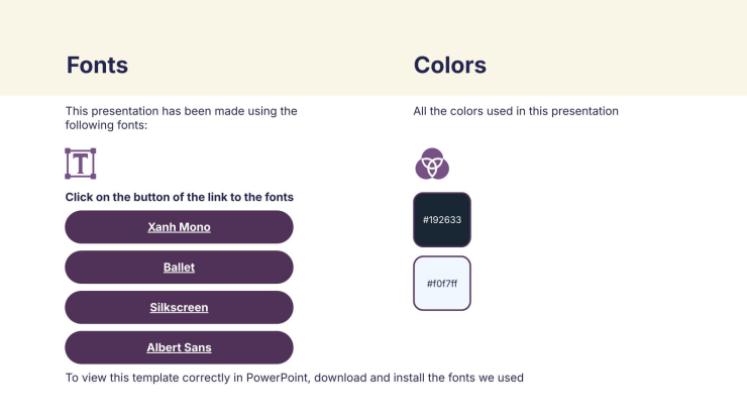The height and width of the screenshot is (420, 747).
Task: Click 'All the colors used in this presentation'
Action: (x=516, y=111)
